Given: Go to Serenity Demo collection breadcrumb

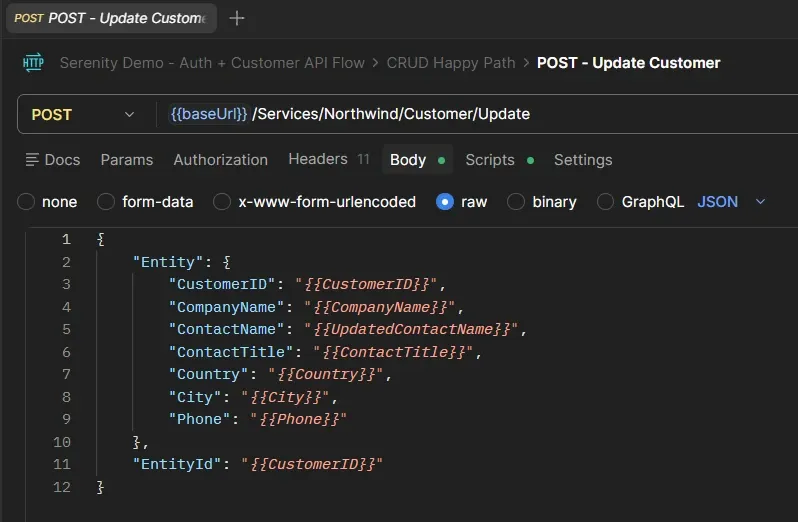Looking at the screenshot, I should click(212, 63).
